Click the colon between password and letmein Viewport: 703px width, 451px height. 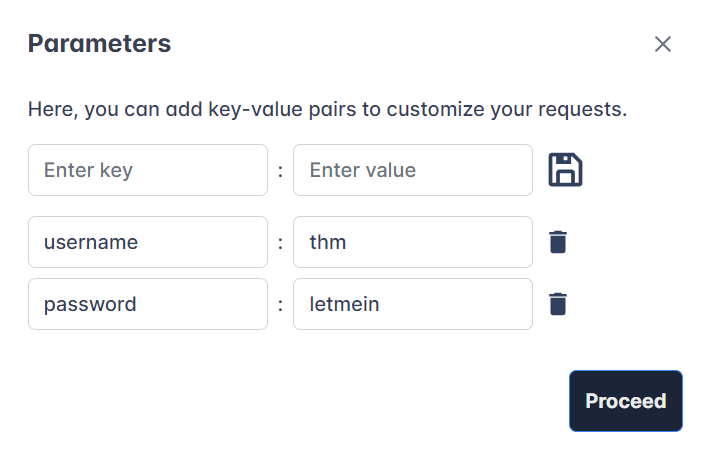(281, 304)
